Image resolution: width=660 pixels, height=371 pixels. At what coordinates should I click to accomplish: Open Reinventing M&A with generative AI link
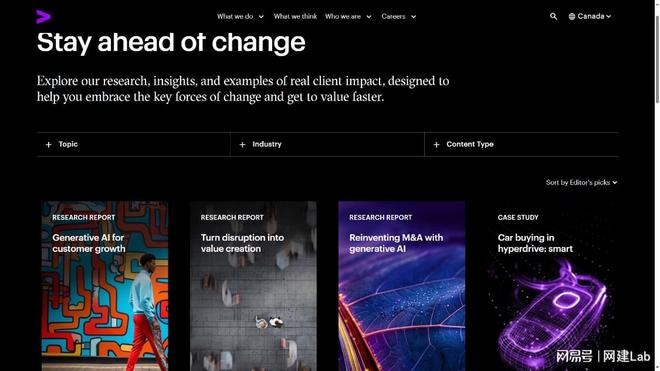coord(402,286)
